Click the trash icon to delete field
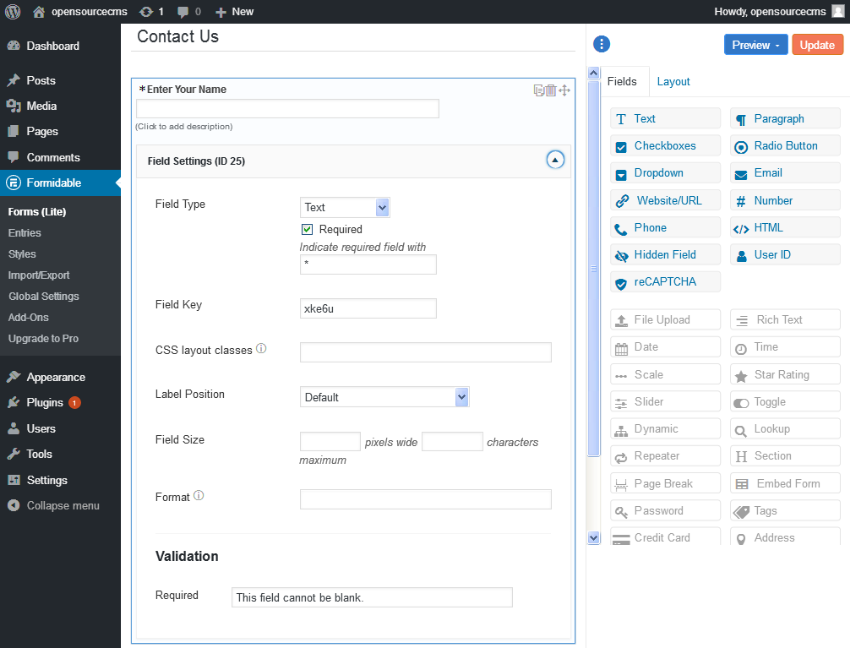The image size is (850, 648). [551, 90]
